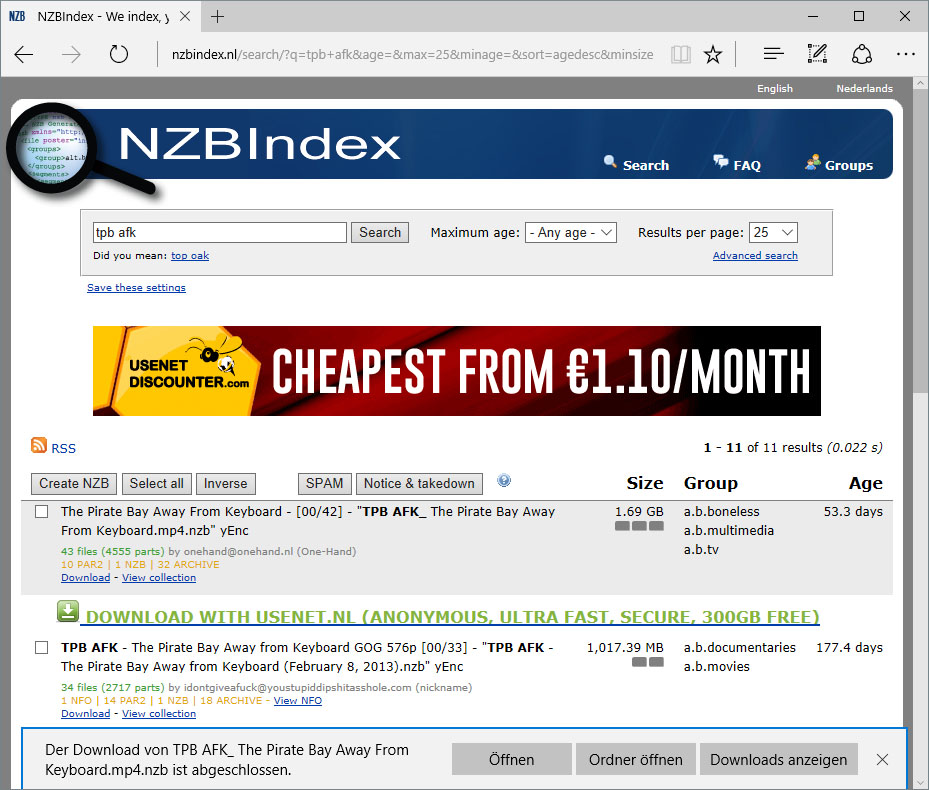
Task: Click the scrollbar up arrow
Action: [x=920, y=84]
